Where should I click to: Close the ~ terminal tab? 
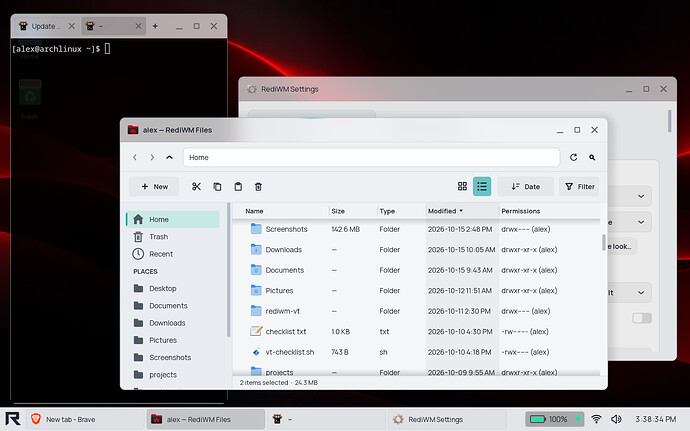point(138,26)
